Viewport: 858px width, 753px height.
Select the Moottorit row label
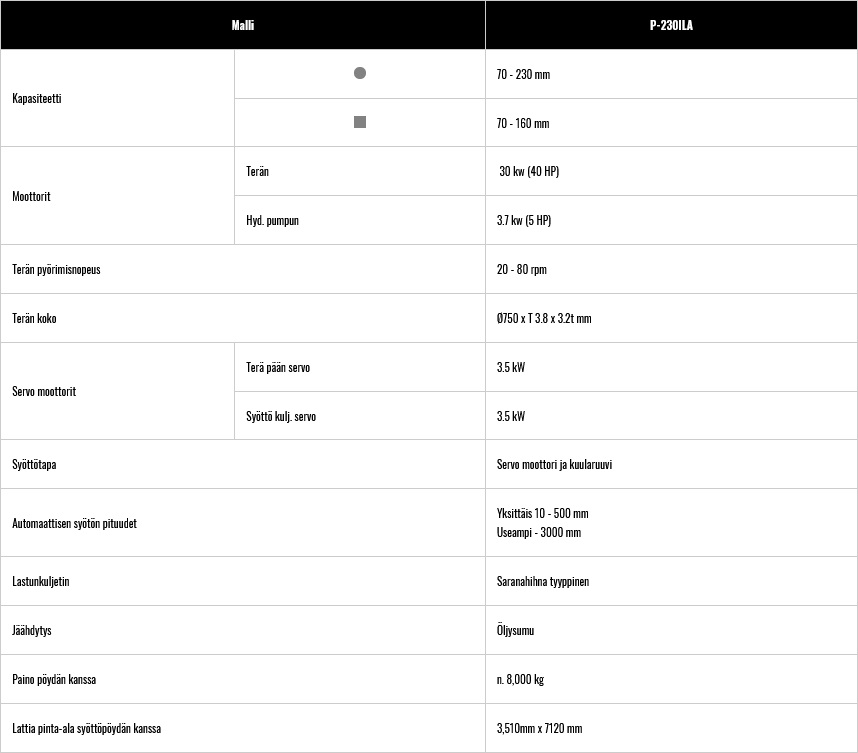[x=31, y=196]
